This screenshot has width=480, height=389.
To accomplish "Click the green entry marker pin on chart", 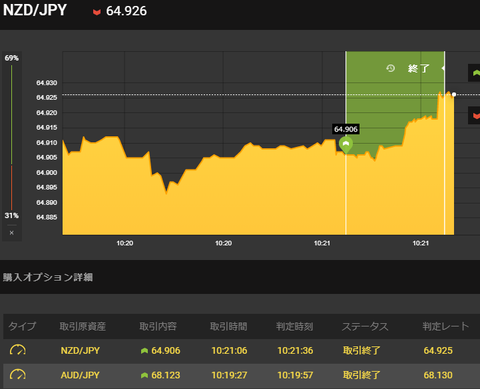I will coord(346,145).
